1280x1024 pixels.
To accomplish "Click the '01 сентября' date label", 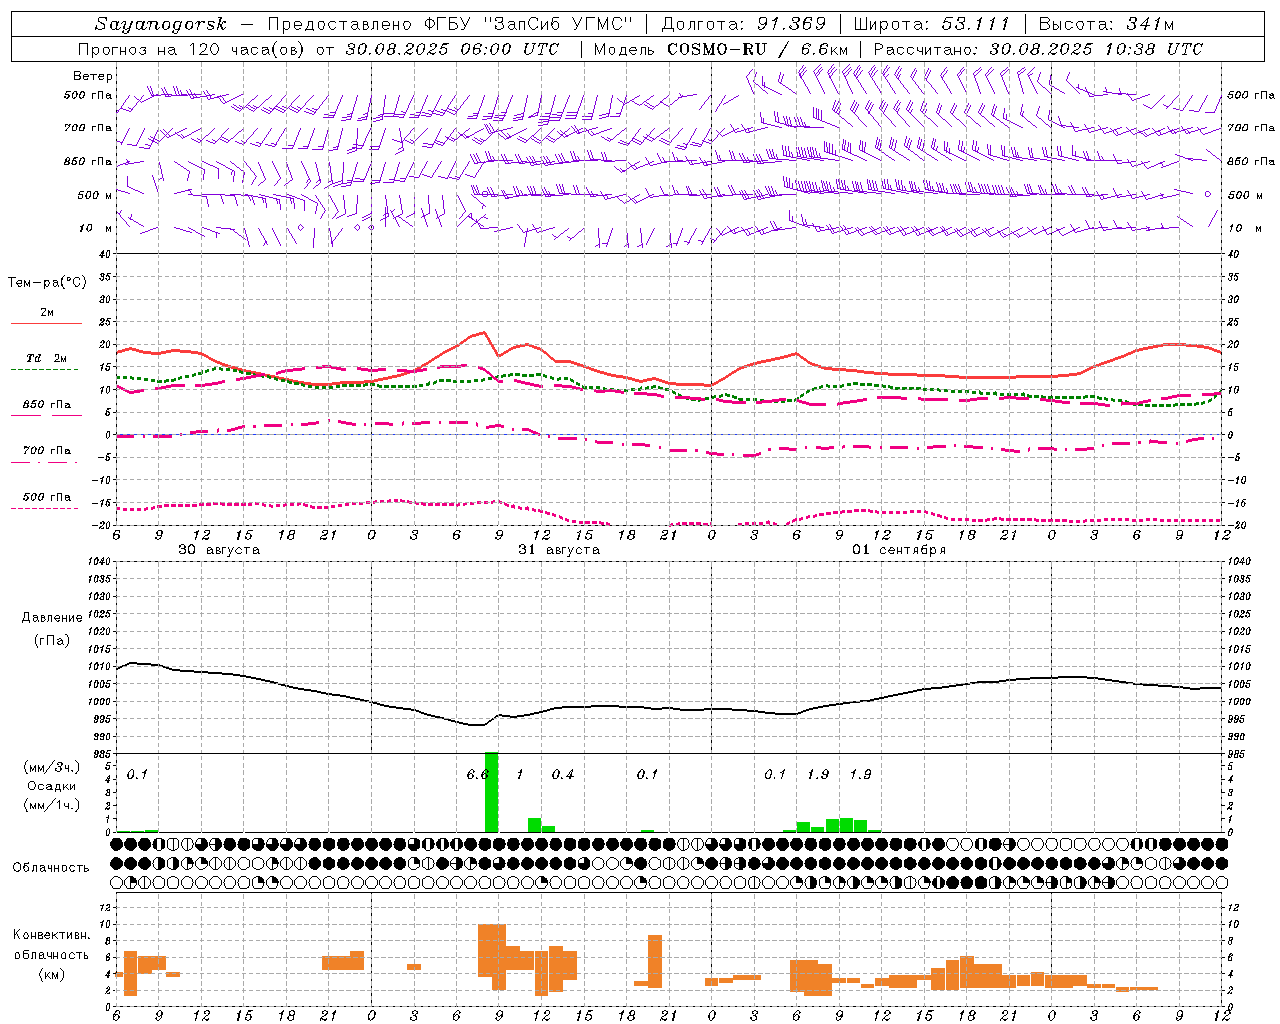I will (x=899, y=550).
